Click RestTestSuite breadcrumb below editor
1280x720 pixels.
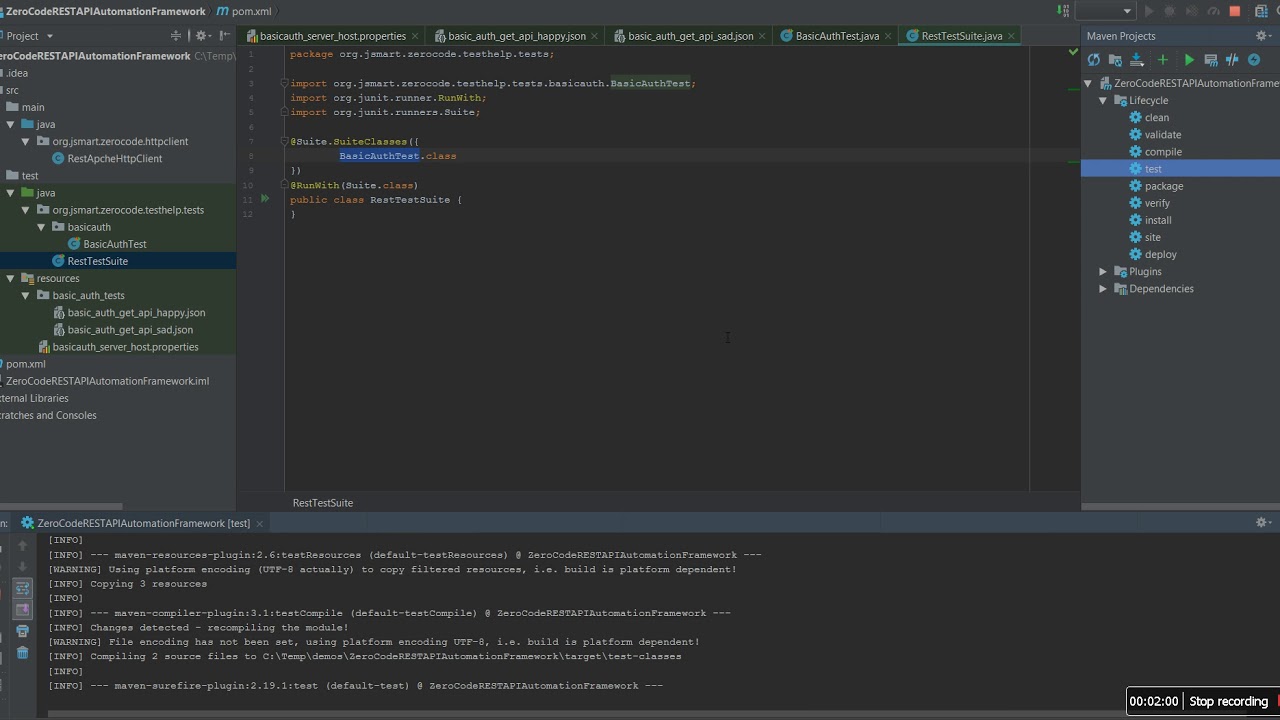323,503
